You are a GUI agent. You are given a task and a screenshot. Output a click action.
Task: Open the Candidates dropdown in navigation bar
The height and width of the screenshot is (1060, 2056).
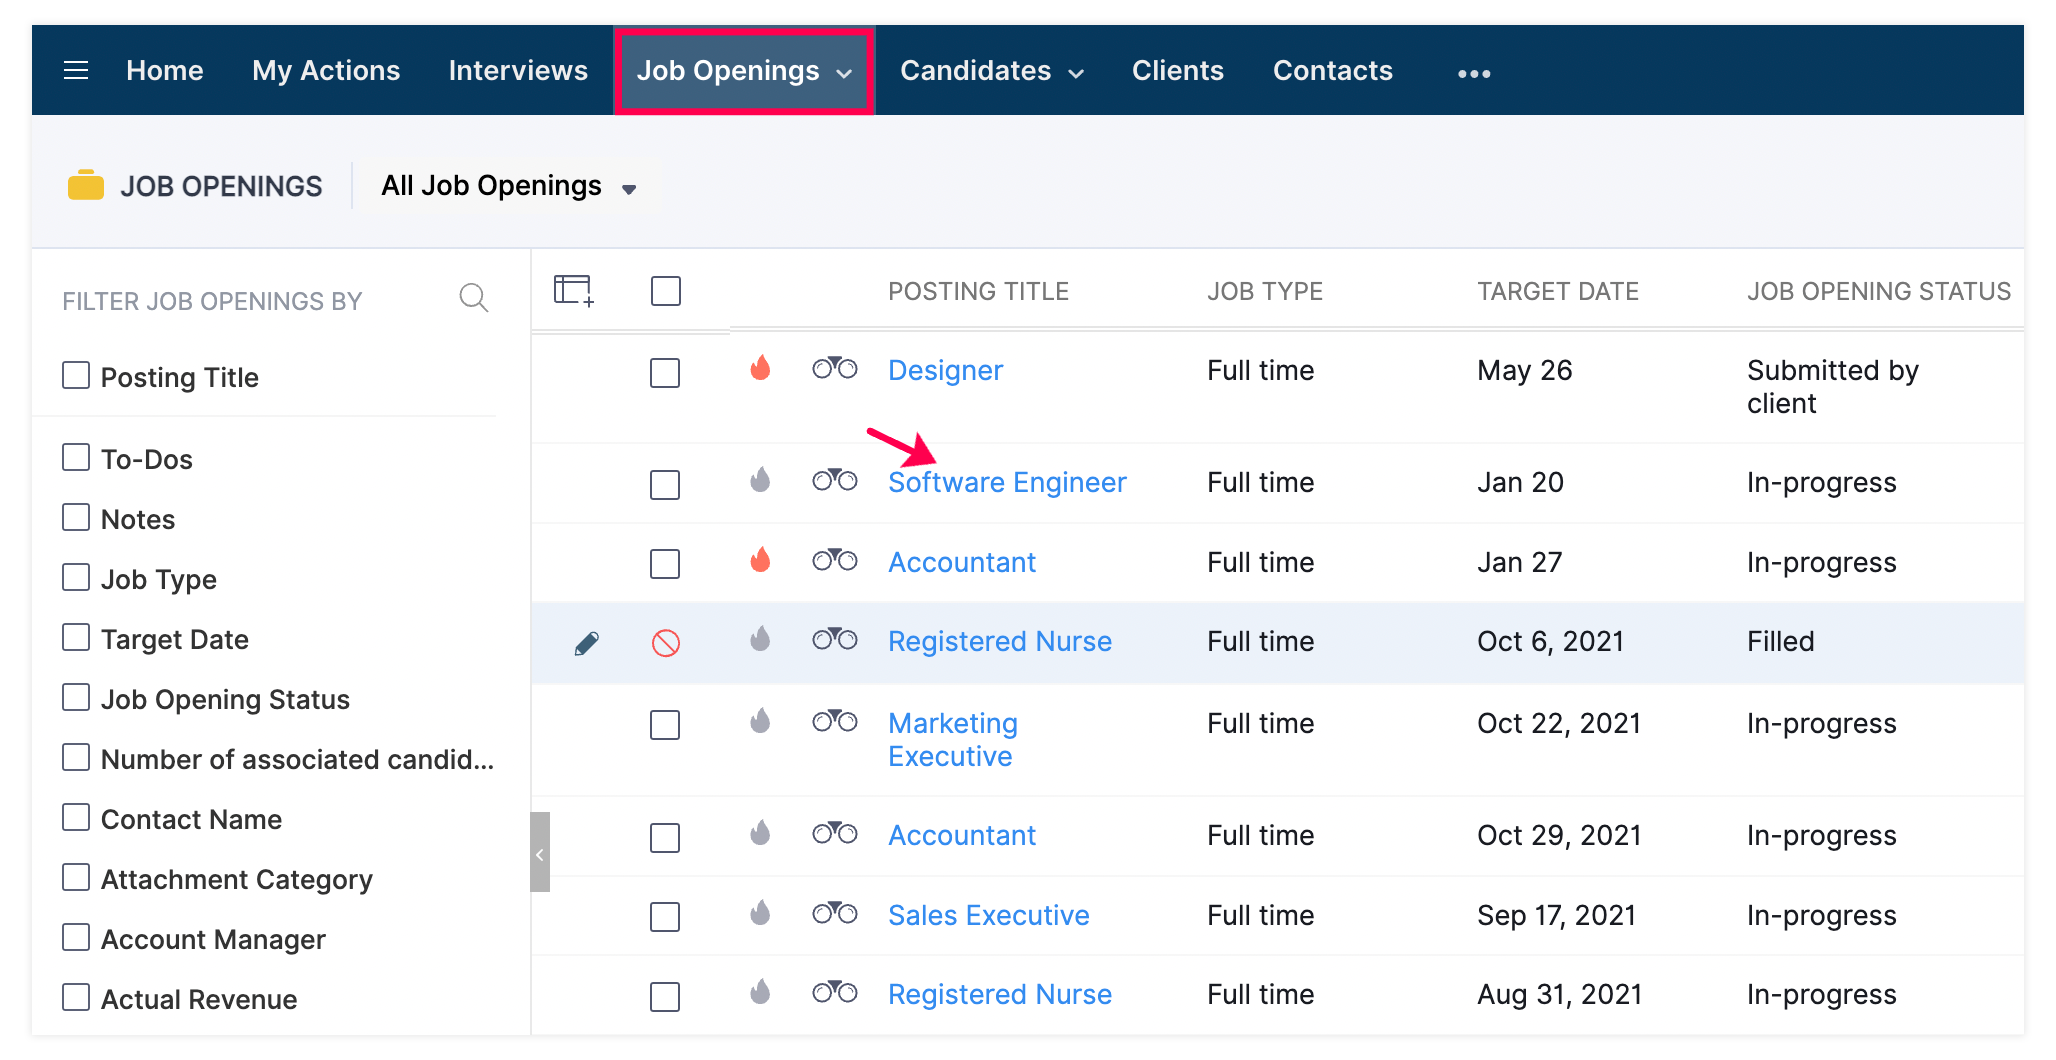click(992, 71)
